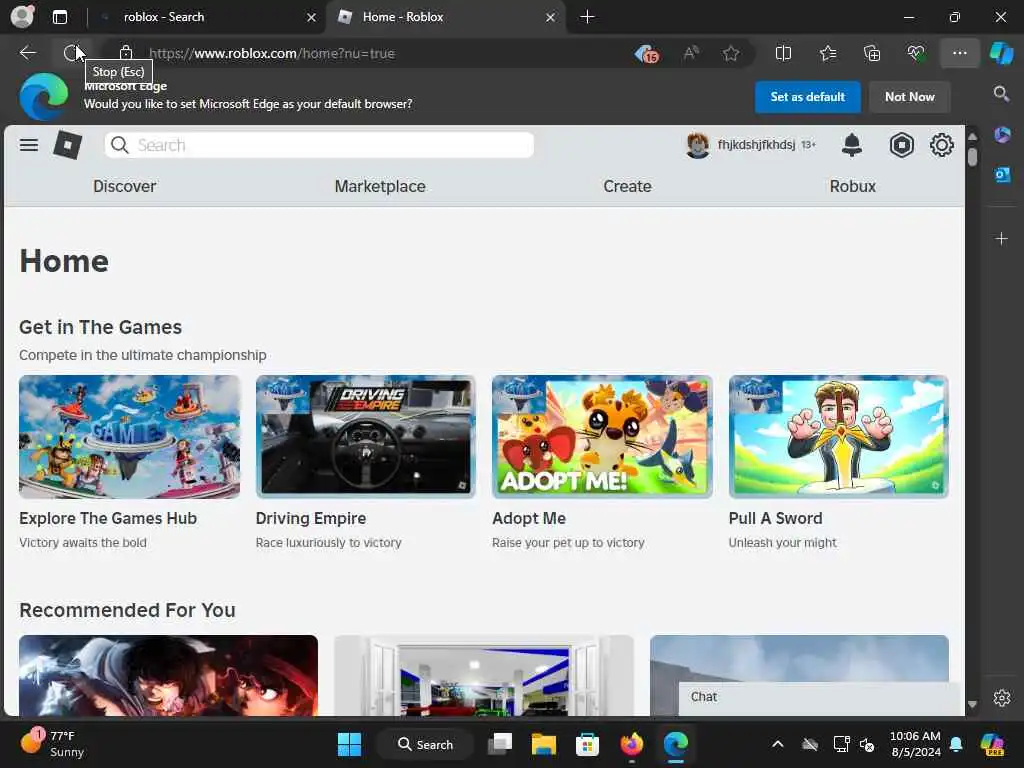Open the taskbar Search box

pos(425,744)
